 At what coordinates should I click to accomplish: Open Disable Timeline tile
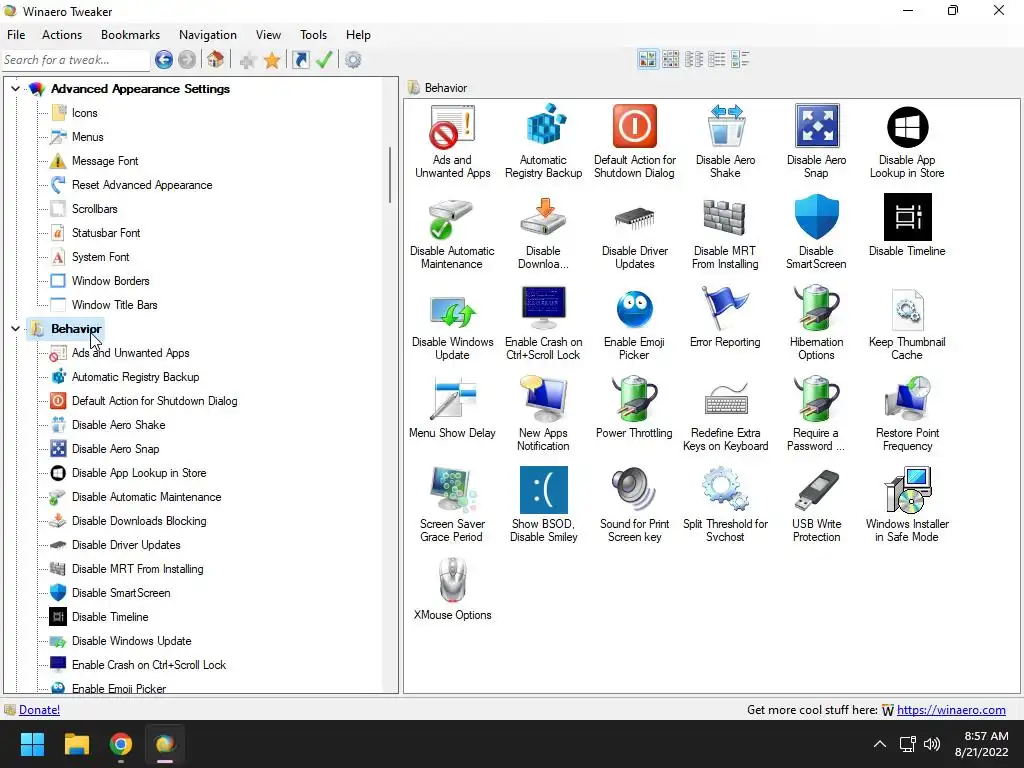coord(907,225)
